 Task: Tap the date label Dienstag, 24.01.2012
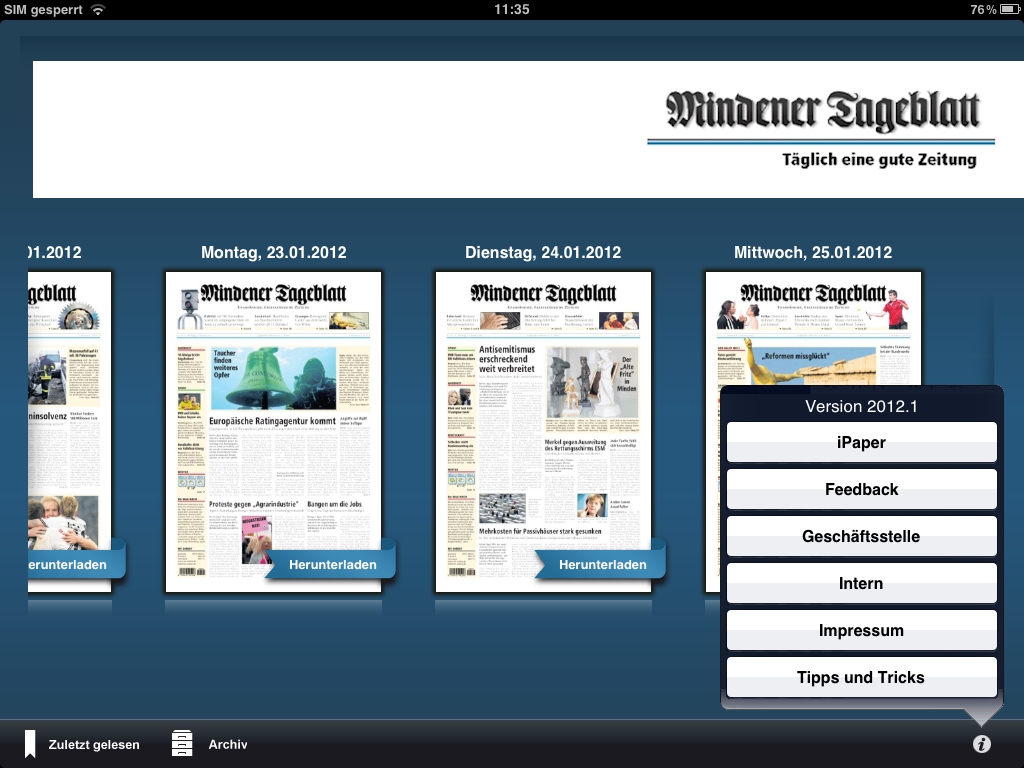coord(543,252)
